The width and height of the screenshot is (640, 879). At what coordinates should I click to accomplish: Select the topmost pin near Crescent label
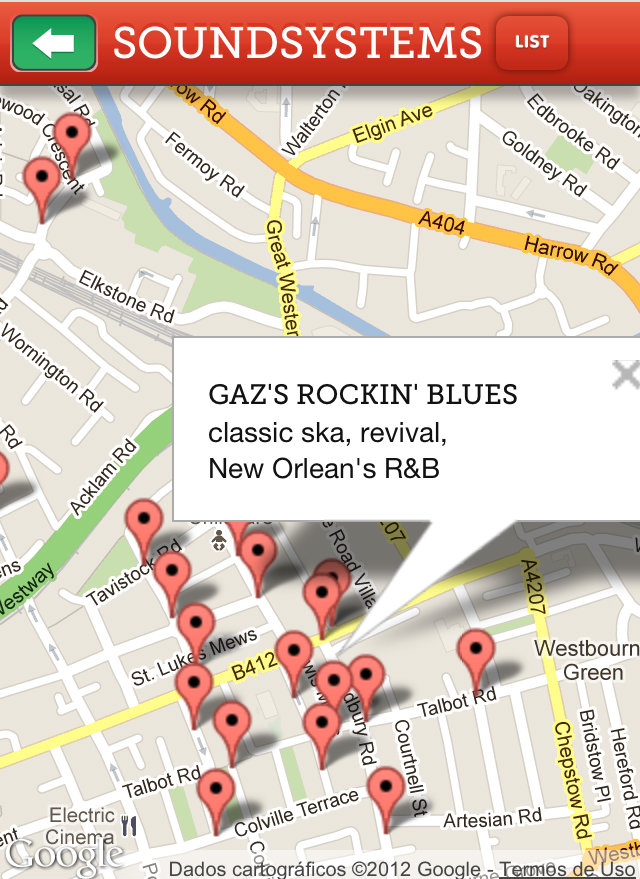[x=72, y=135]
